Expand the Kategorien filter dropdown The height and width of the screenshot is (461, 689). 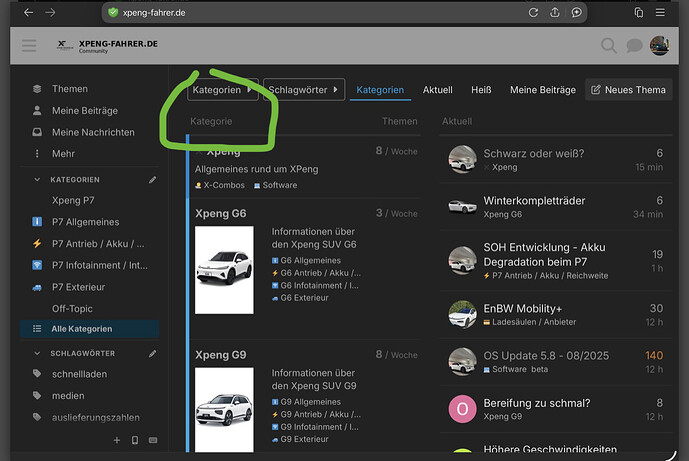223,90
